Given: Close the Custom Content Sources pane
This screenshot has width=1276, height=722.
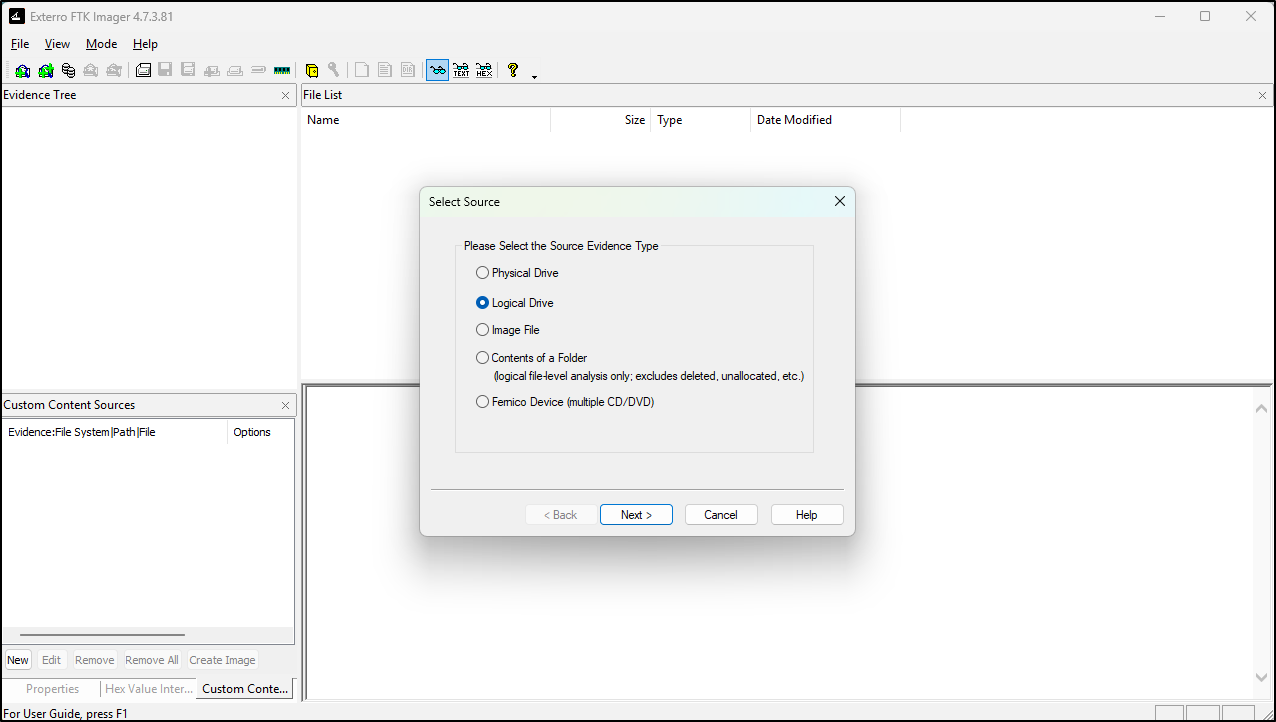Looking at the screenshot, I should (x=286, y=406).
